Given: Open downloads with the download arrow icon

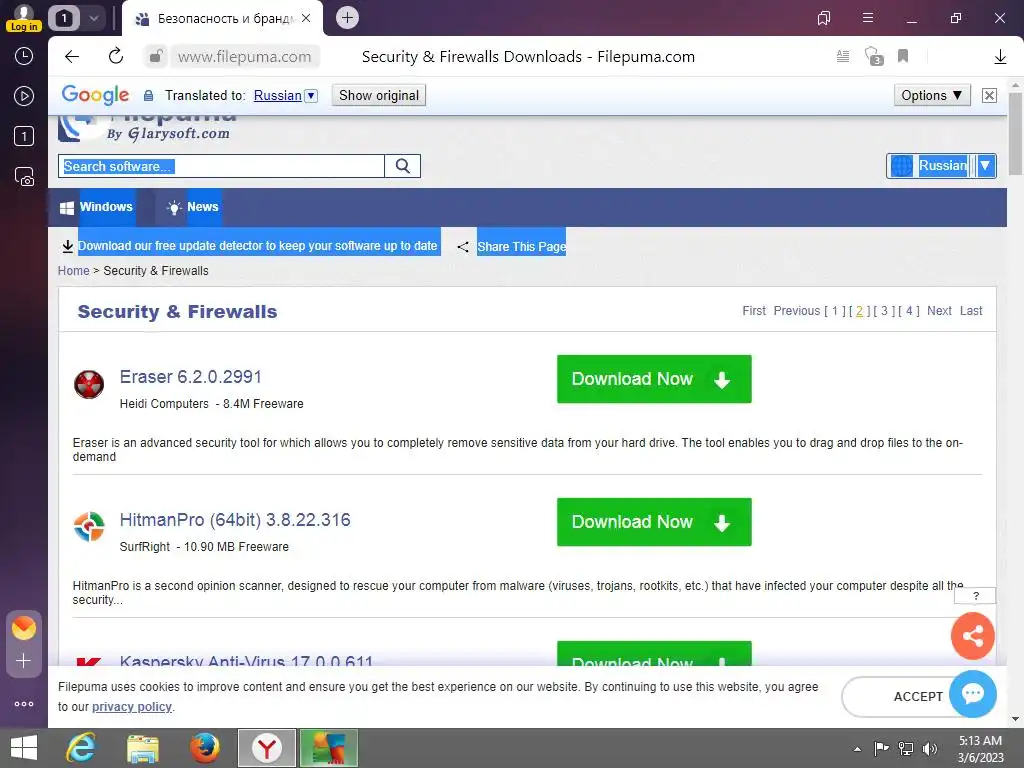Looking at the screenshot, I should [x=1000, y=57].
